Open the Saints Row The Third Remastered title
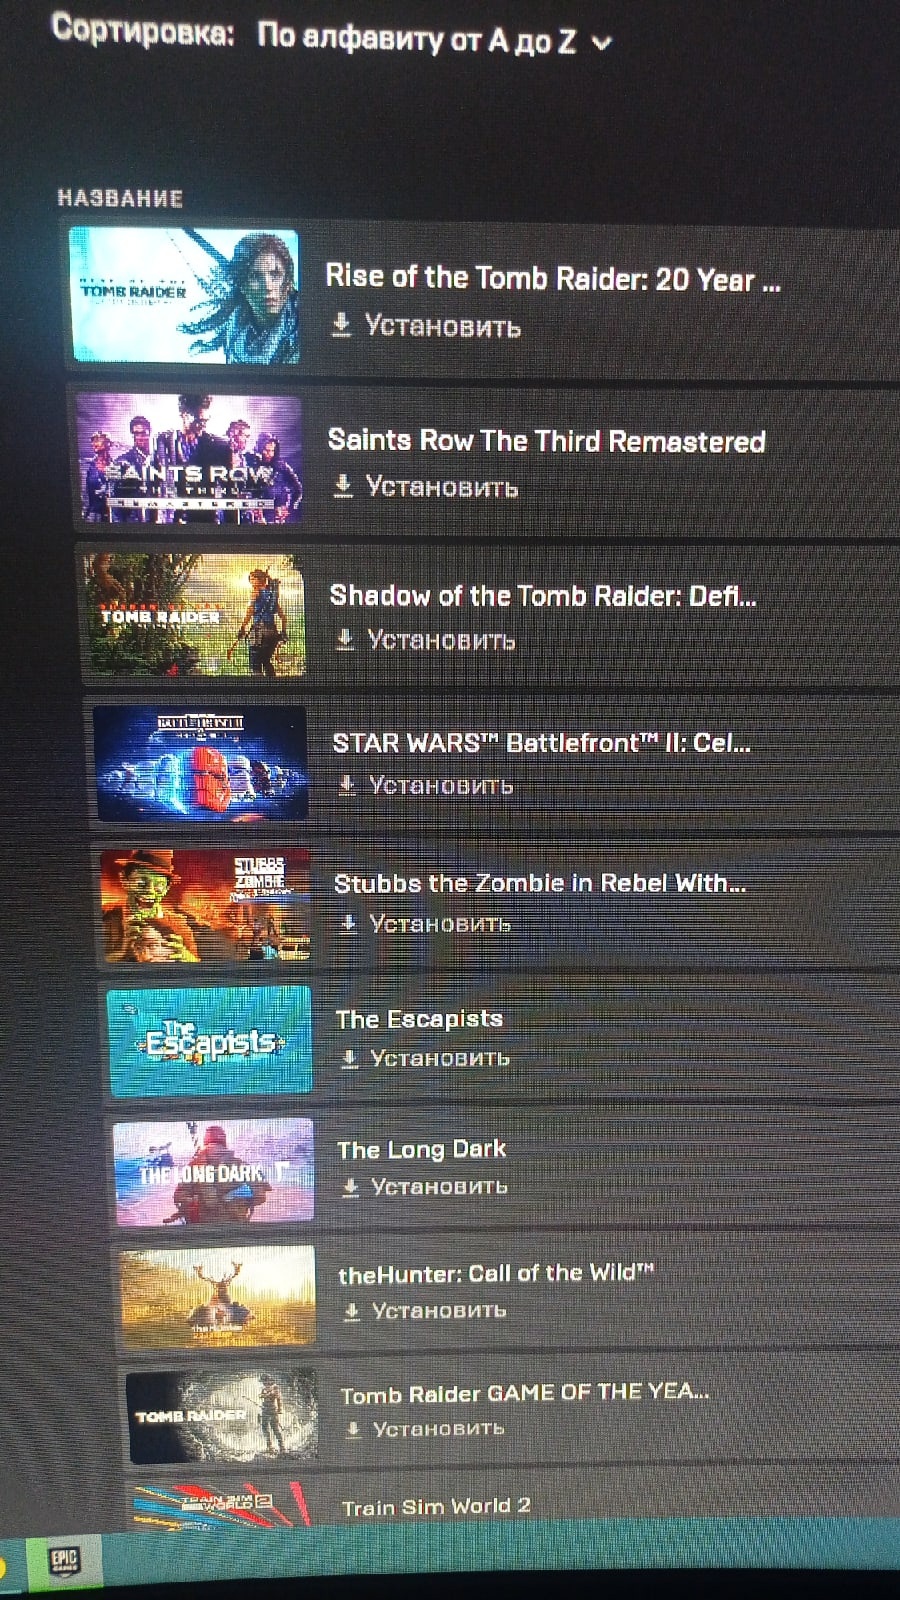 (547, 441)
